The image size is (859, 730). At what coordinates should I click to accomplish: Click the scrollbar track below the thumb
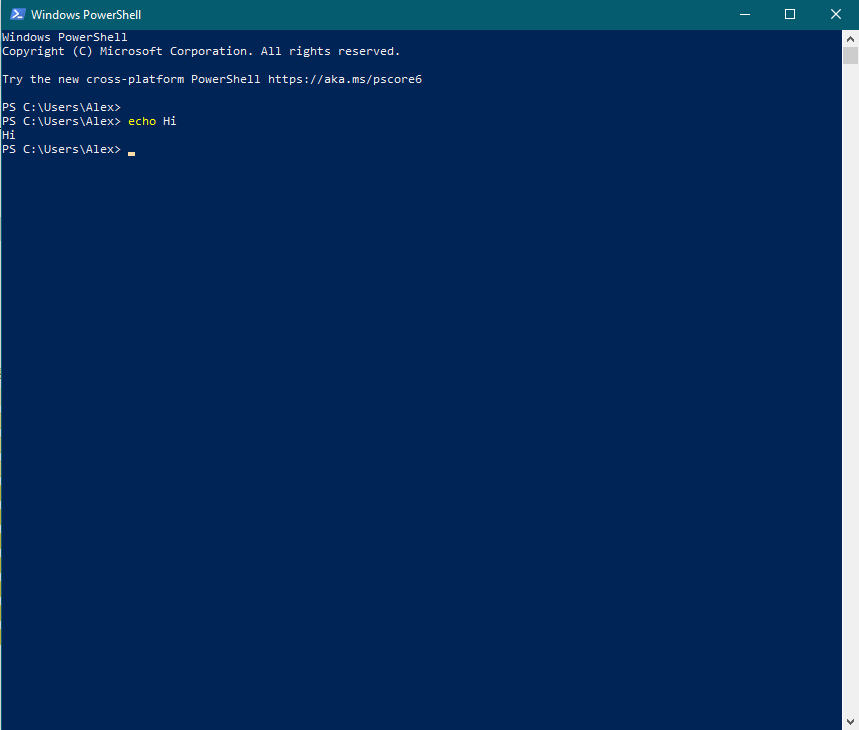(x=851, y=400)
